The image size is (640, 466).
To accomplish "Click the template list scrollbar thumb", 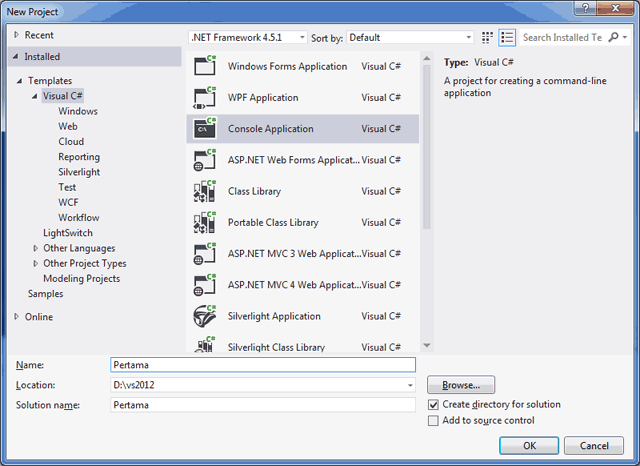I will tap(427, 147).
